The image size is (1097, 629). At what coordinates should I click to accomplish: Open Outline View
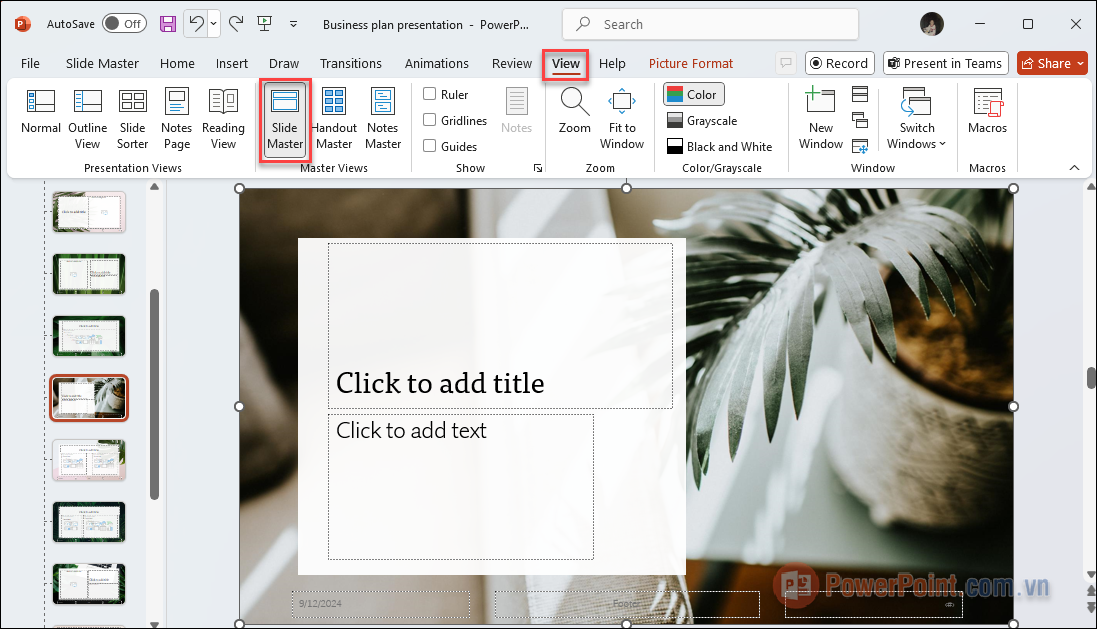[87, 119]
